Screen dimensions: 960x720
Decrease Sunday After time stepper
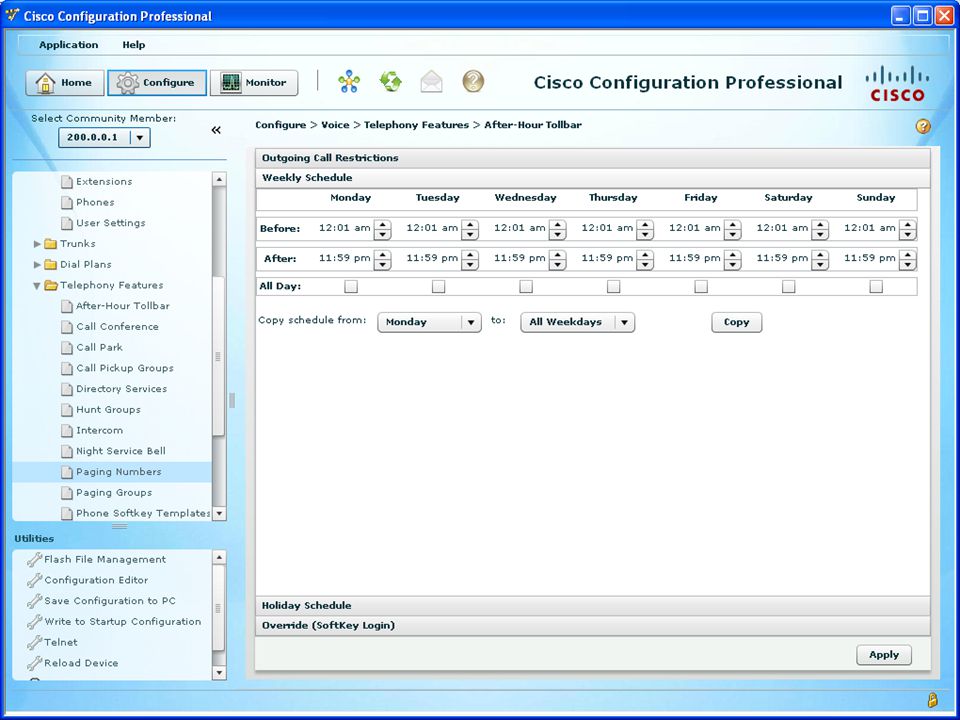tap(908, 265)
